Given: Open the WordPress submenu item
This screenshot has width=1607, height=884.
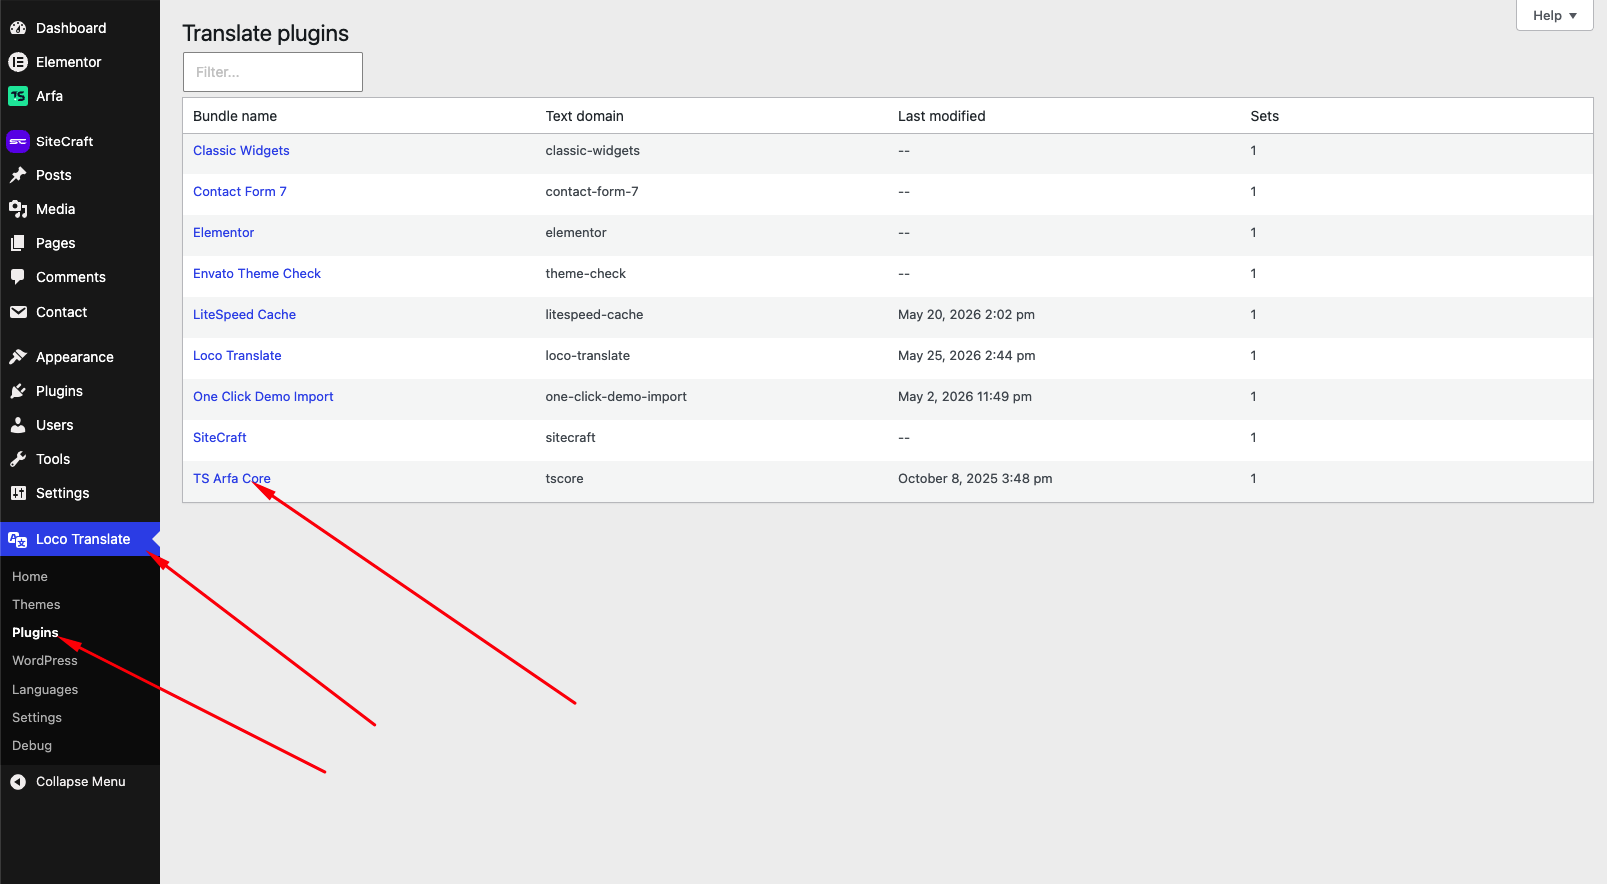Looking at the screenshot, I should (x=45, y=661).
